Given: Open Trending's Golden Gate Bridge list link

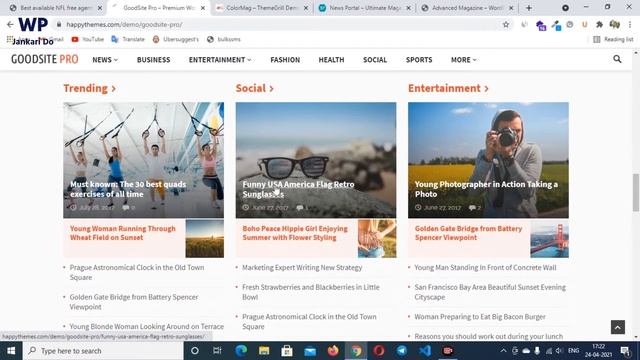Looking at the screenshot, I should 134,302.
